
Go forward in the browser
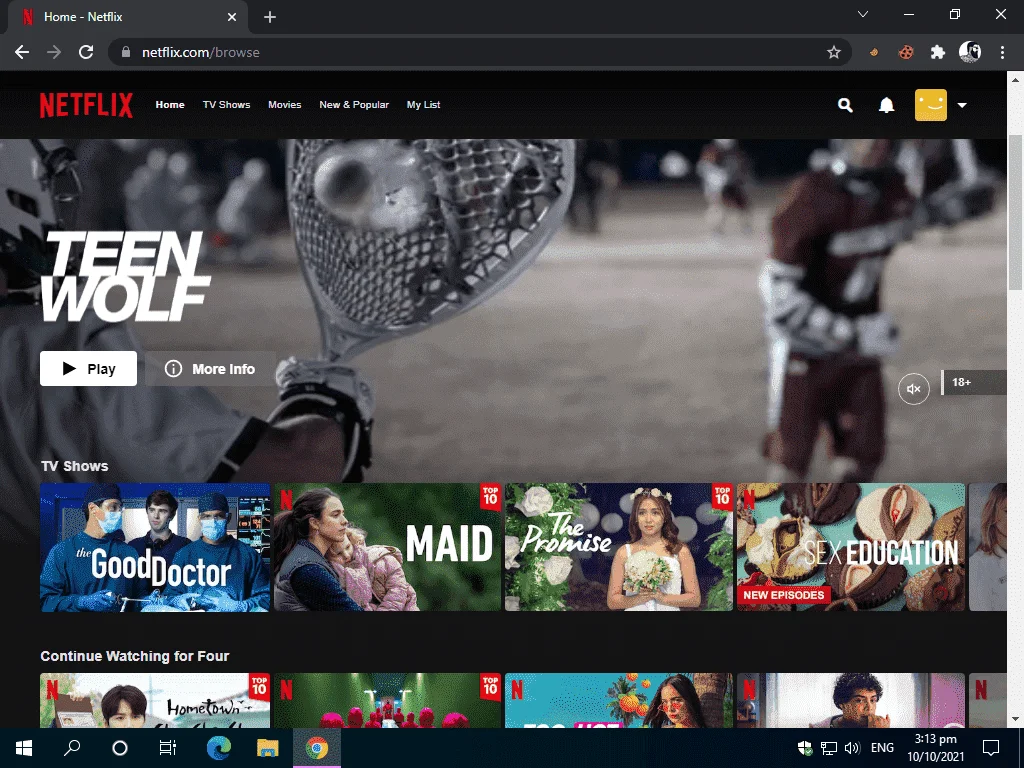pyautogui.click(x=54, y=52)
